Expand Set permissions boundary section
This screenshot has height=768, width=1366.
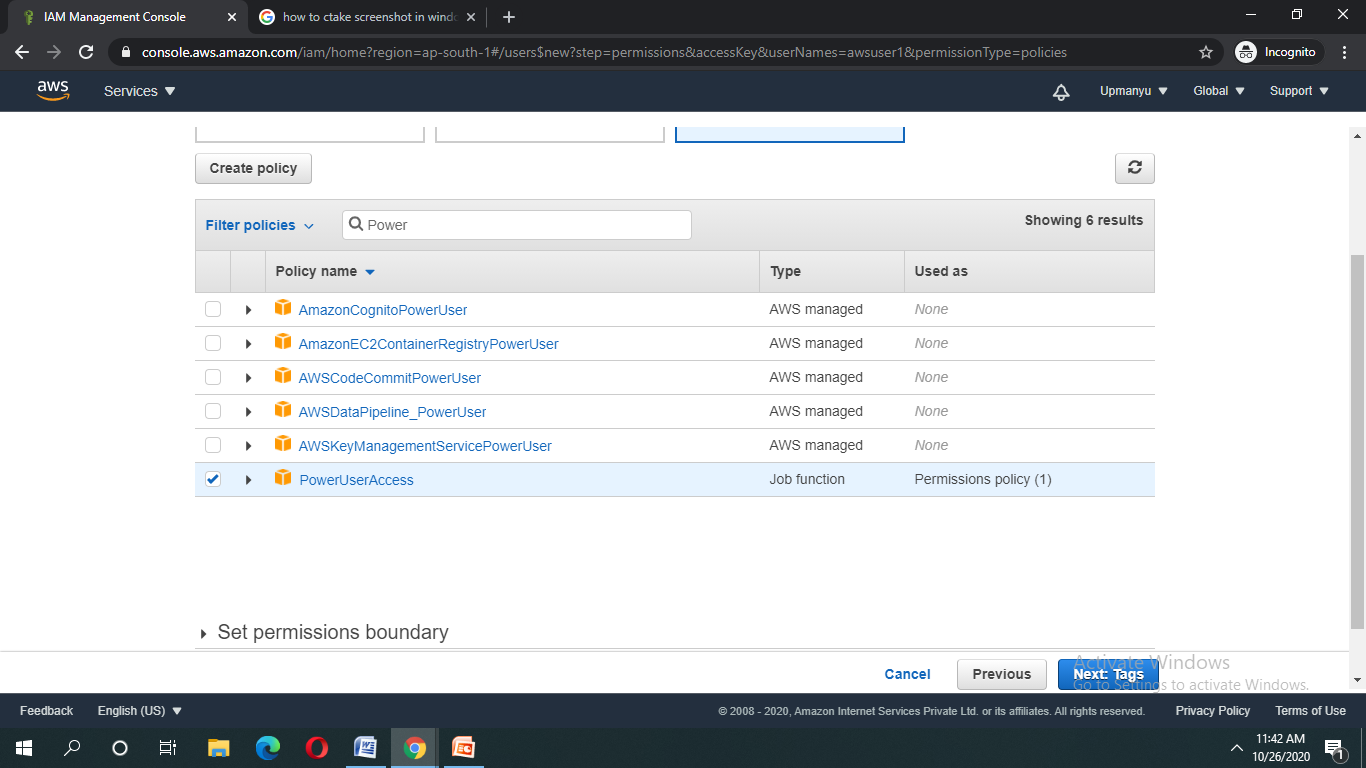(323, 632)
